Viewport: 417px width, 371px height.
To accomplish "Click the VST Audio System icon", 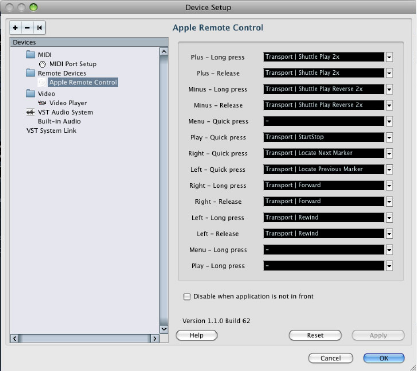I will click(x=30, y=112).
